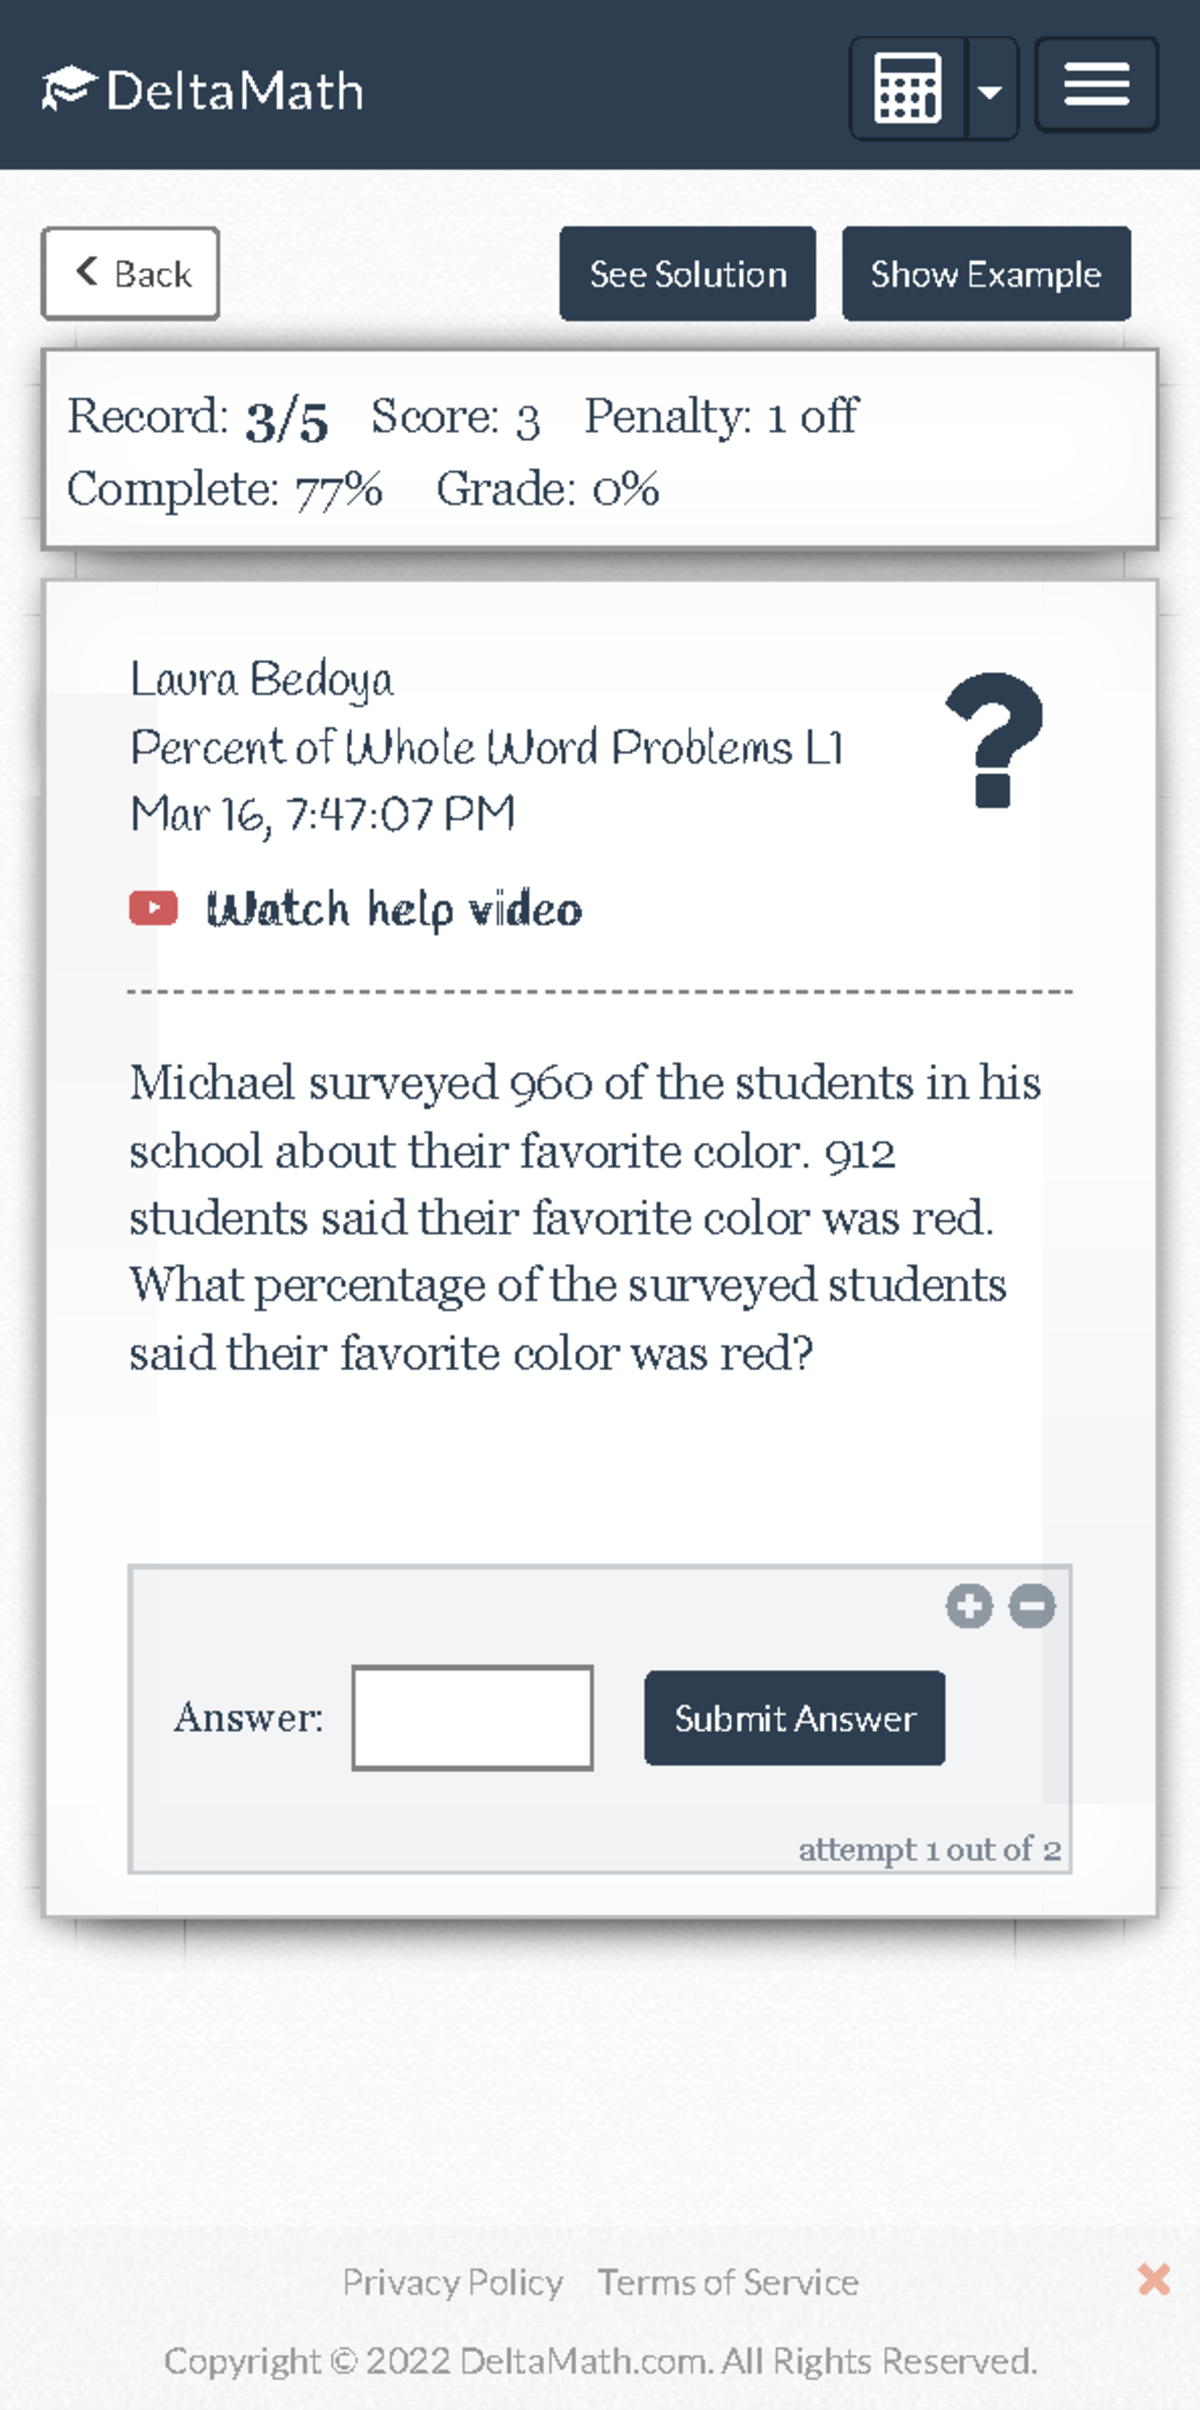1200x2410 pixels.
Task: Increase text size with plus icon
Action: coord(969,1606)
